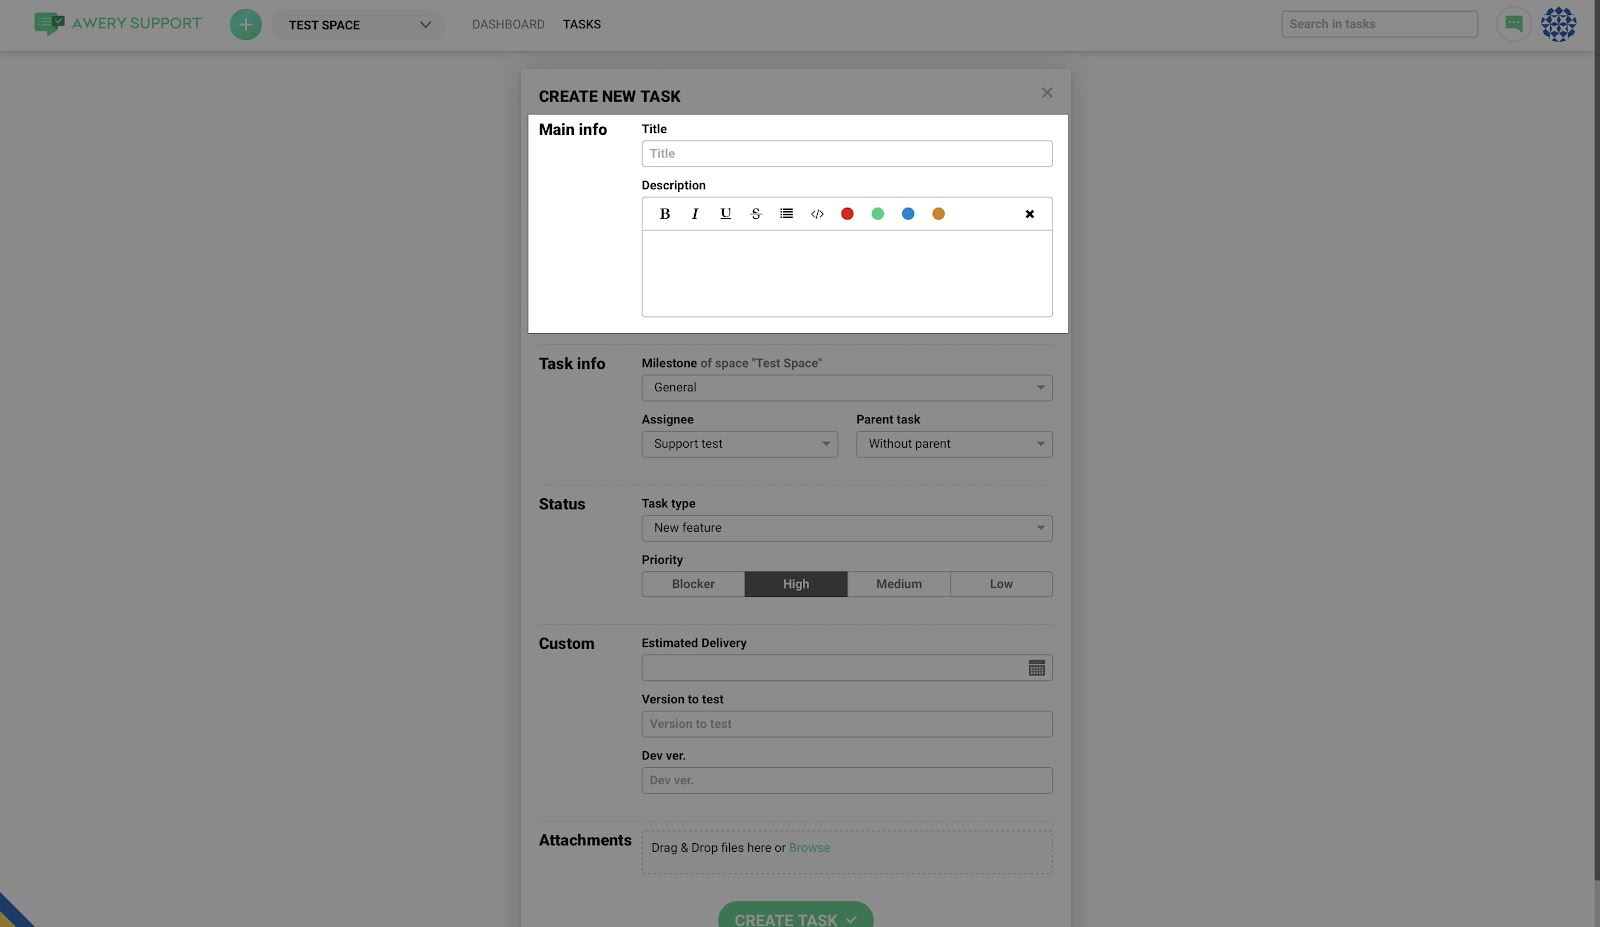Clear formatting with the toolbar X icon
The image size is (1600, 927).
pyautogui.click(x=1029, y=214)
